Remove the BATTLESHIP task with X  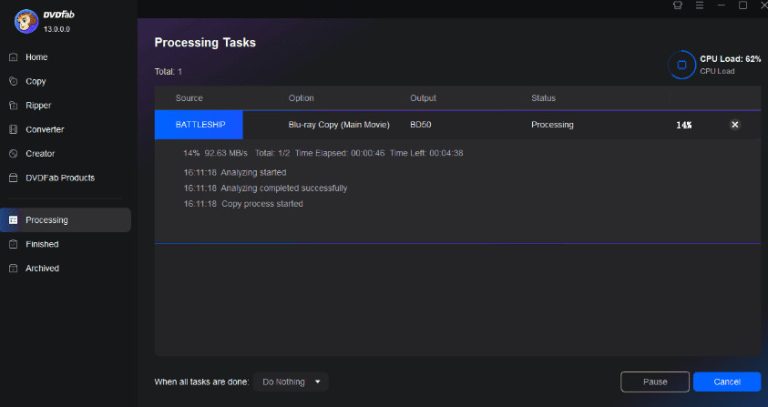pyautogui.click(x=735, y=124)
